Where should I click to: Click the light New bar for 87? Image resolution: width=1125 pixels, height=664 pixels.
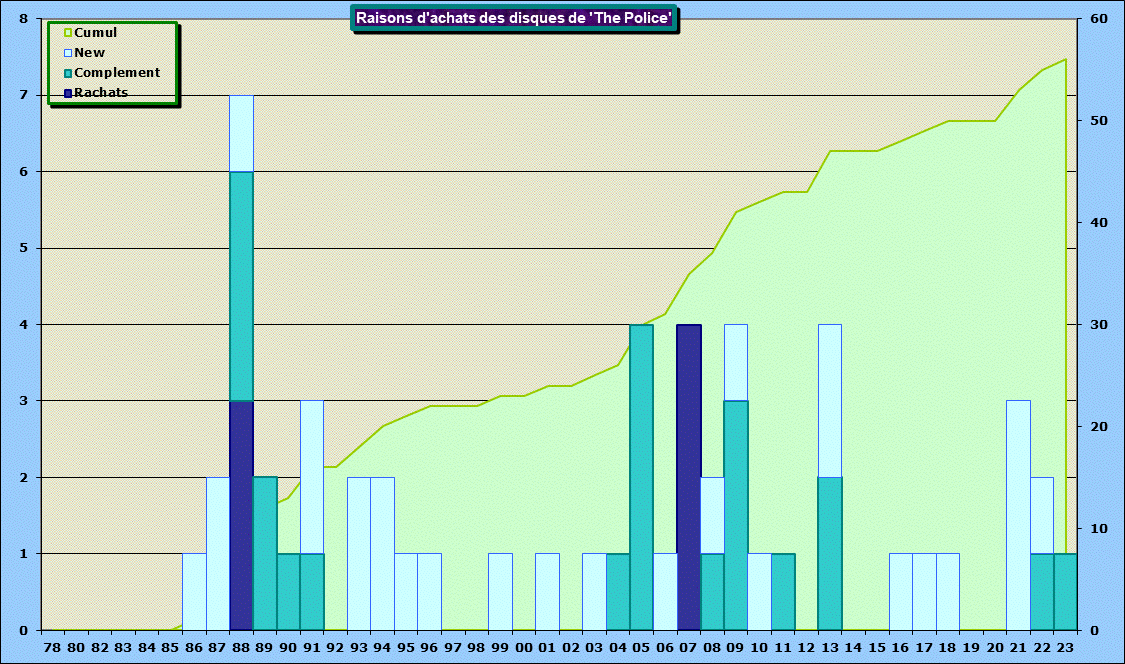point(218,553)
